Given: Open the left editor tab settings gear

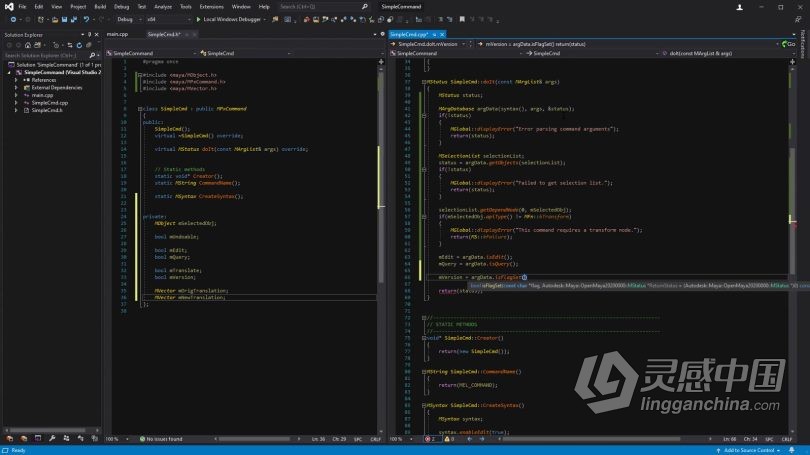Looking at the screenshot, I should pyautogui.click(x=383, y=34).
